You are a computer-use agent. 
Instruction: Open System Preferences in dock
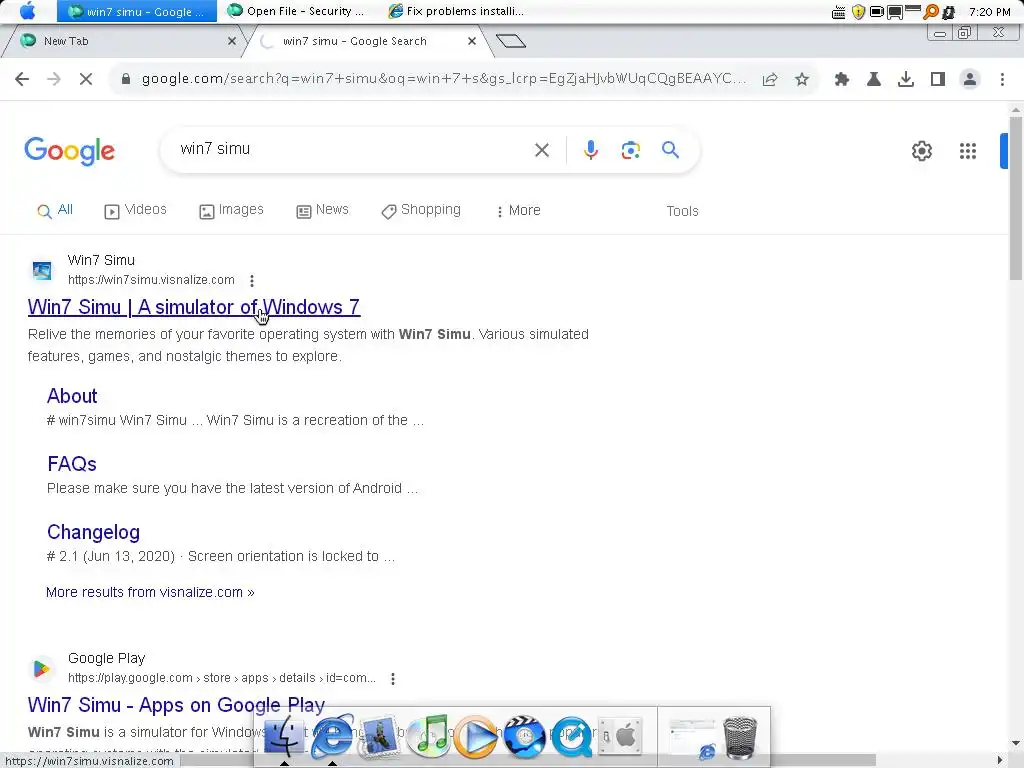(x=620, y=737)
